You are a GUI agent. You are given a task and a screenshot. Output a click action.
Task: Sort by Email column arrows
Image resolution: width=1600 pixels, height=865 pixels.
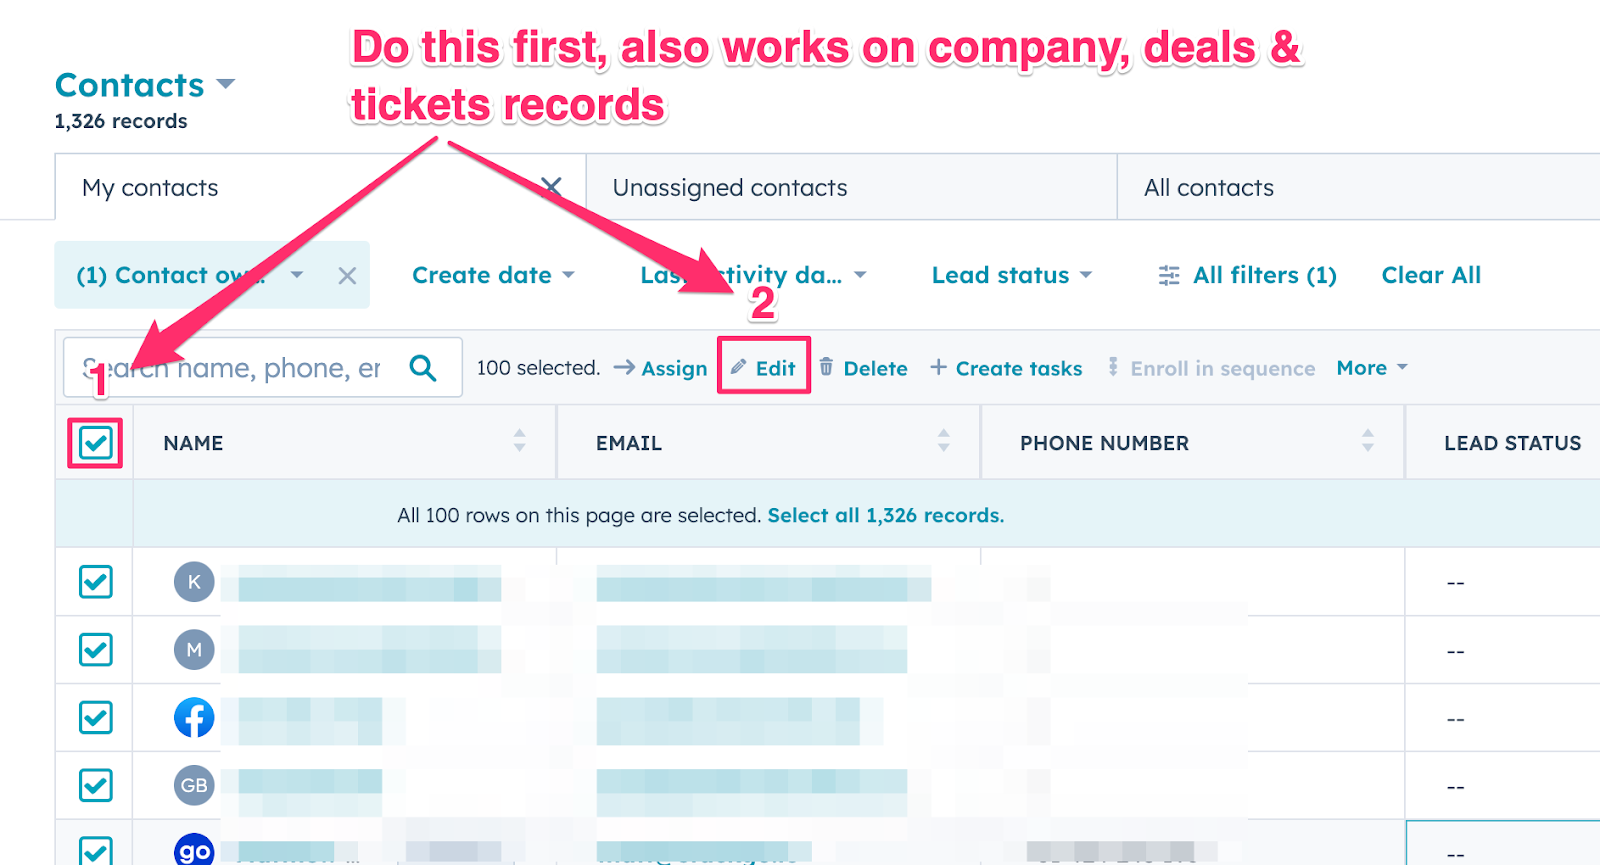[x=943, y=441]
